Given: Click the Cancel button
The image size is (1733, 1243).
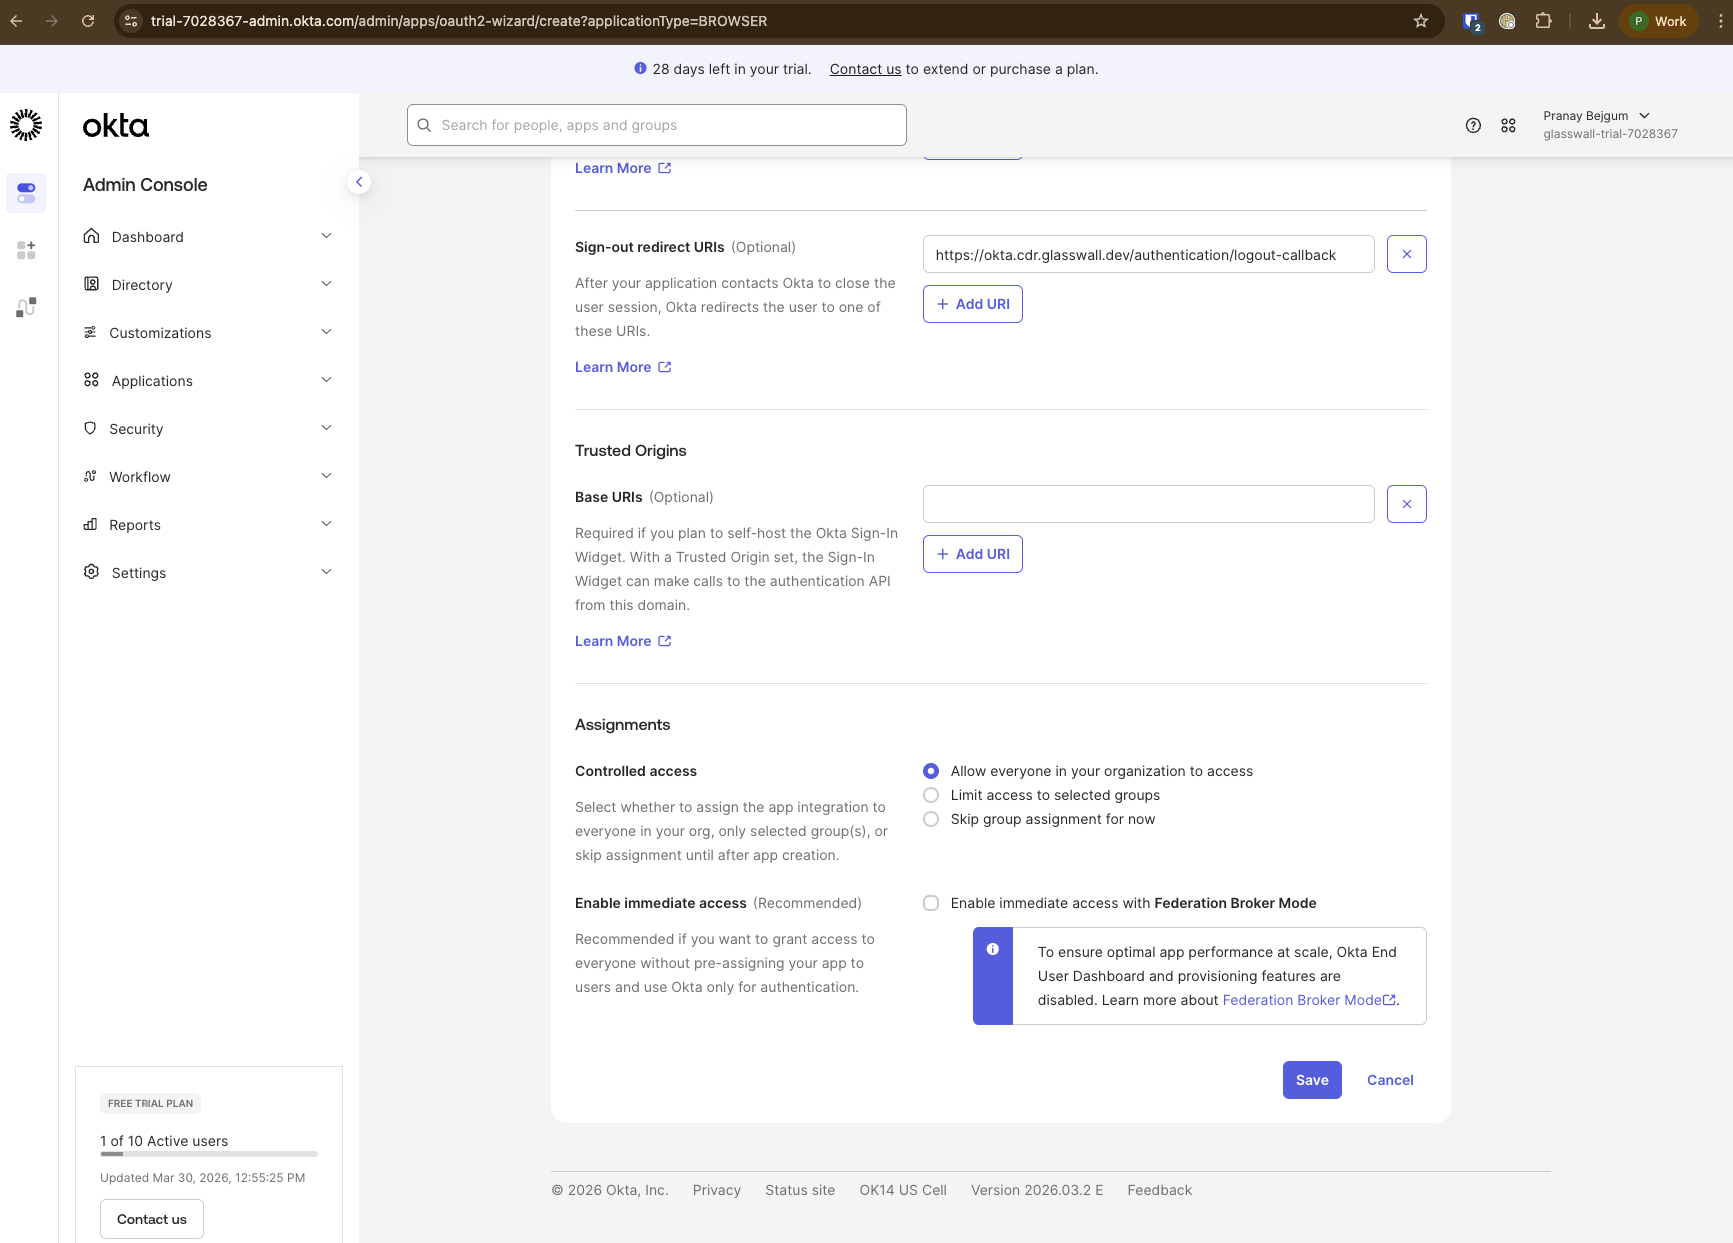Looking at the screenshot, I should coord(1390,1080).
